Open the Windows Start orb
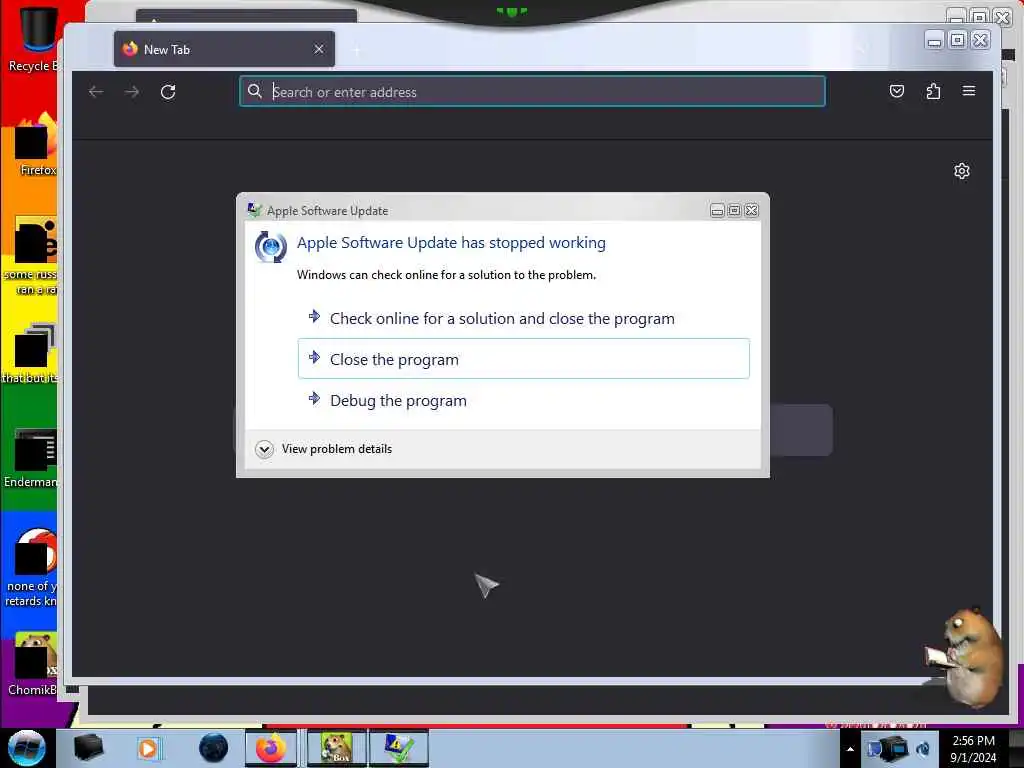Viewport: 1024px width, 768px height. (27, 748)
